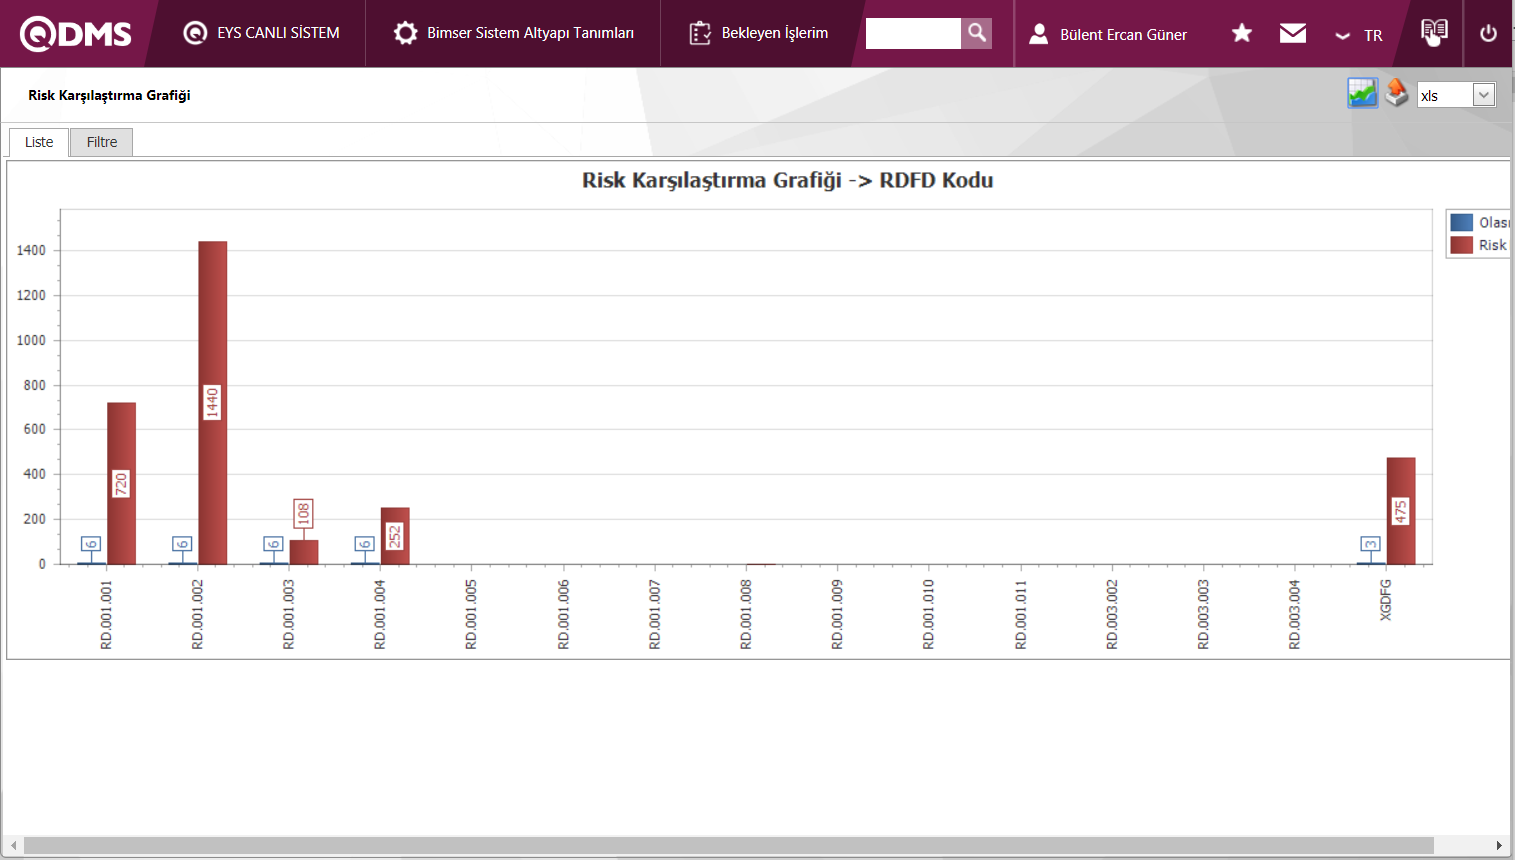Switch to the Filtre tab

[x=102, y=142]
